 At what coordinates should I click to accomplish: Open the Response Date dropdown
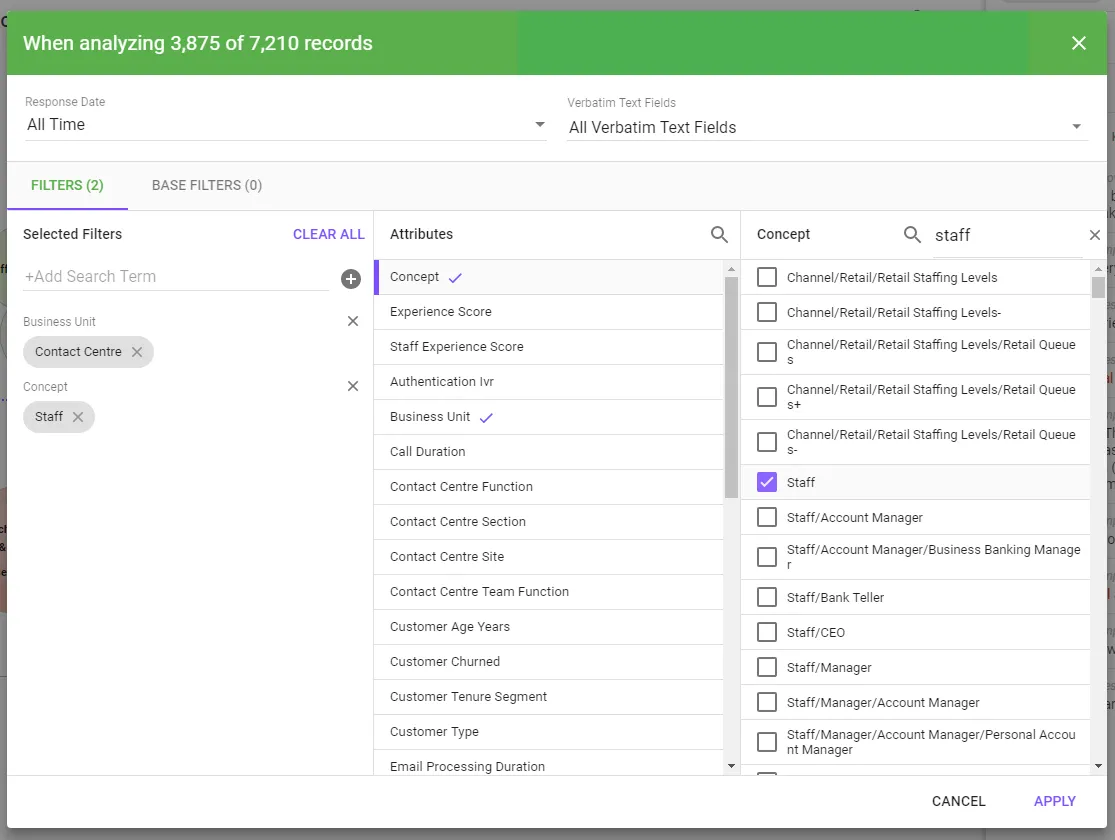tap(286, 124)
